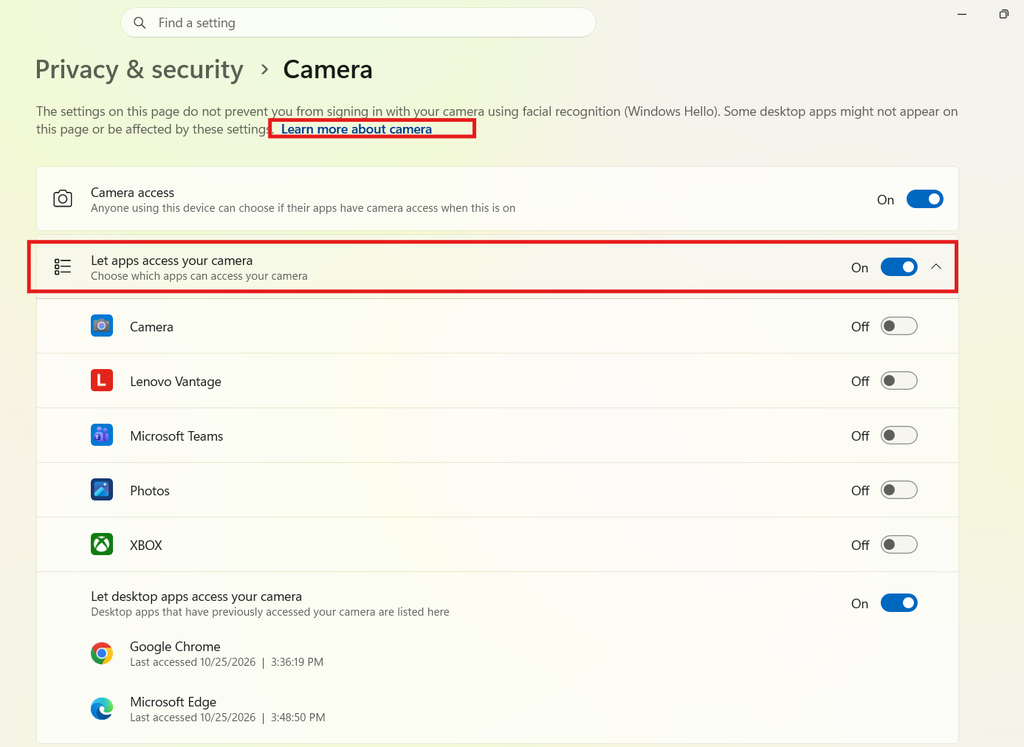Click the Photos app icon

tap(102, 490)
